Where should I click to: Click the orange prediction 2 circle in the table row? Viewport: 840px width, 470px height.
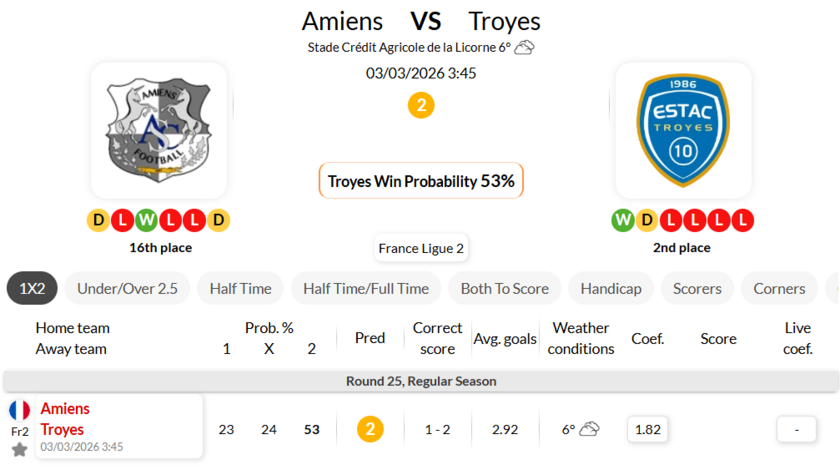click(370, 429)
